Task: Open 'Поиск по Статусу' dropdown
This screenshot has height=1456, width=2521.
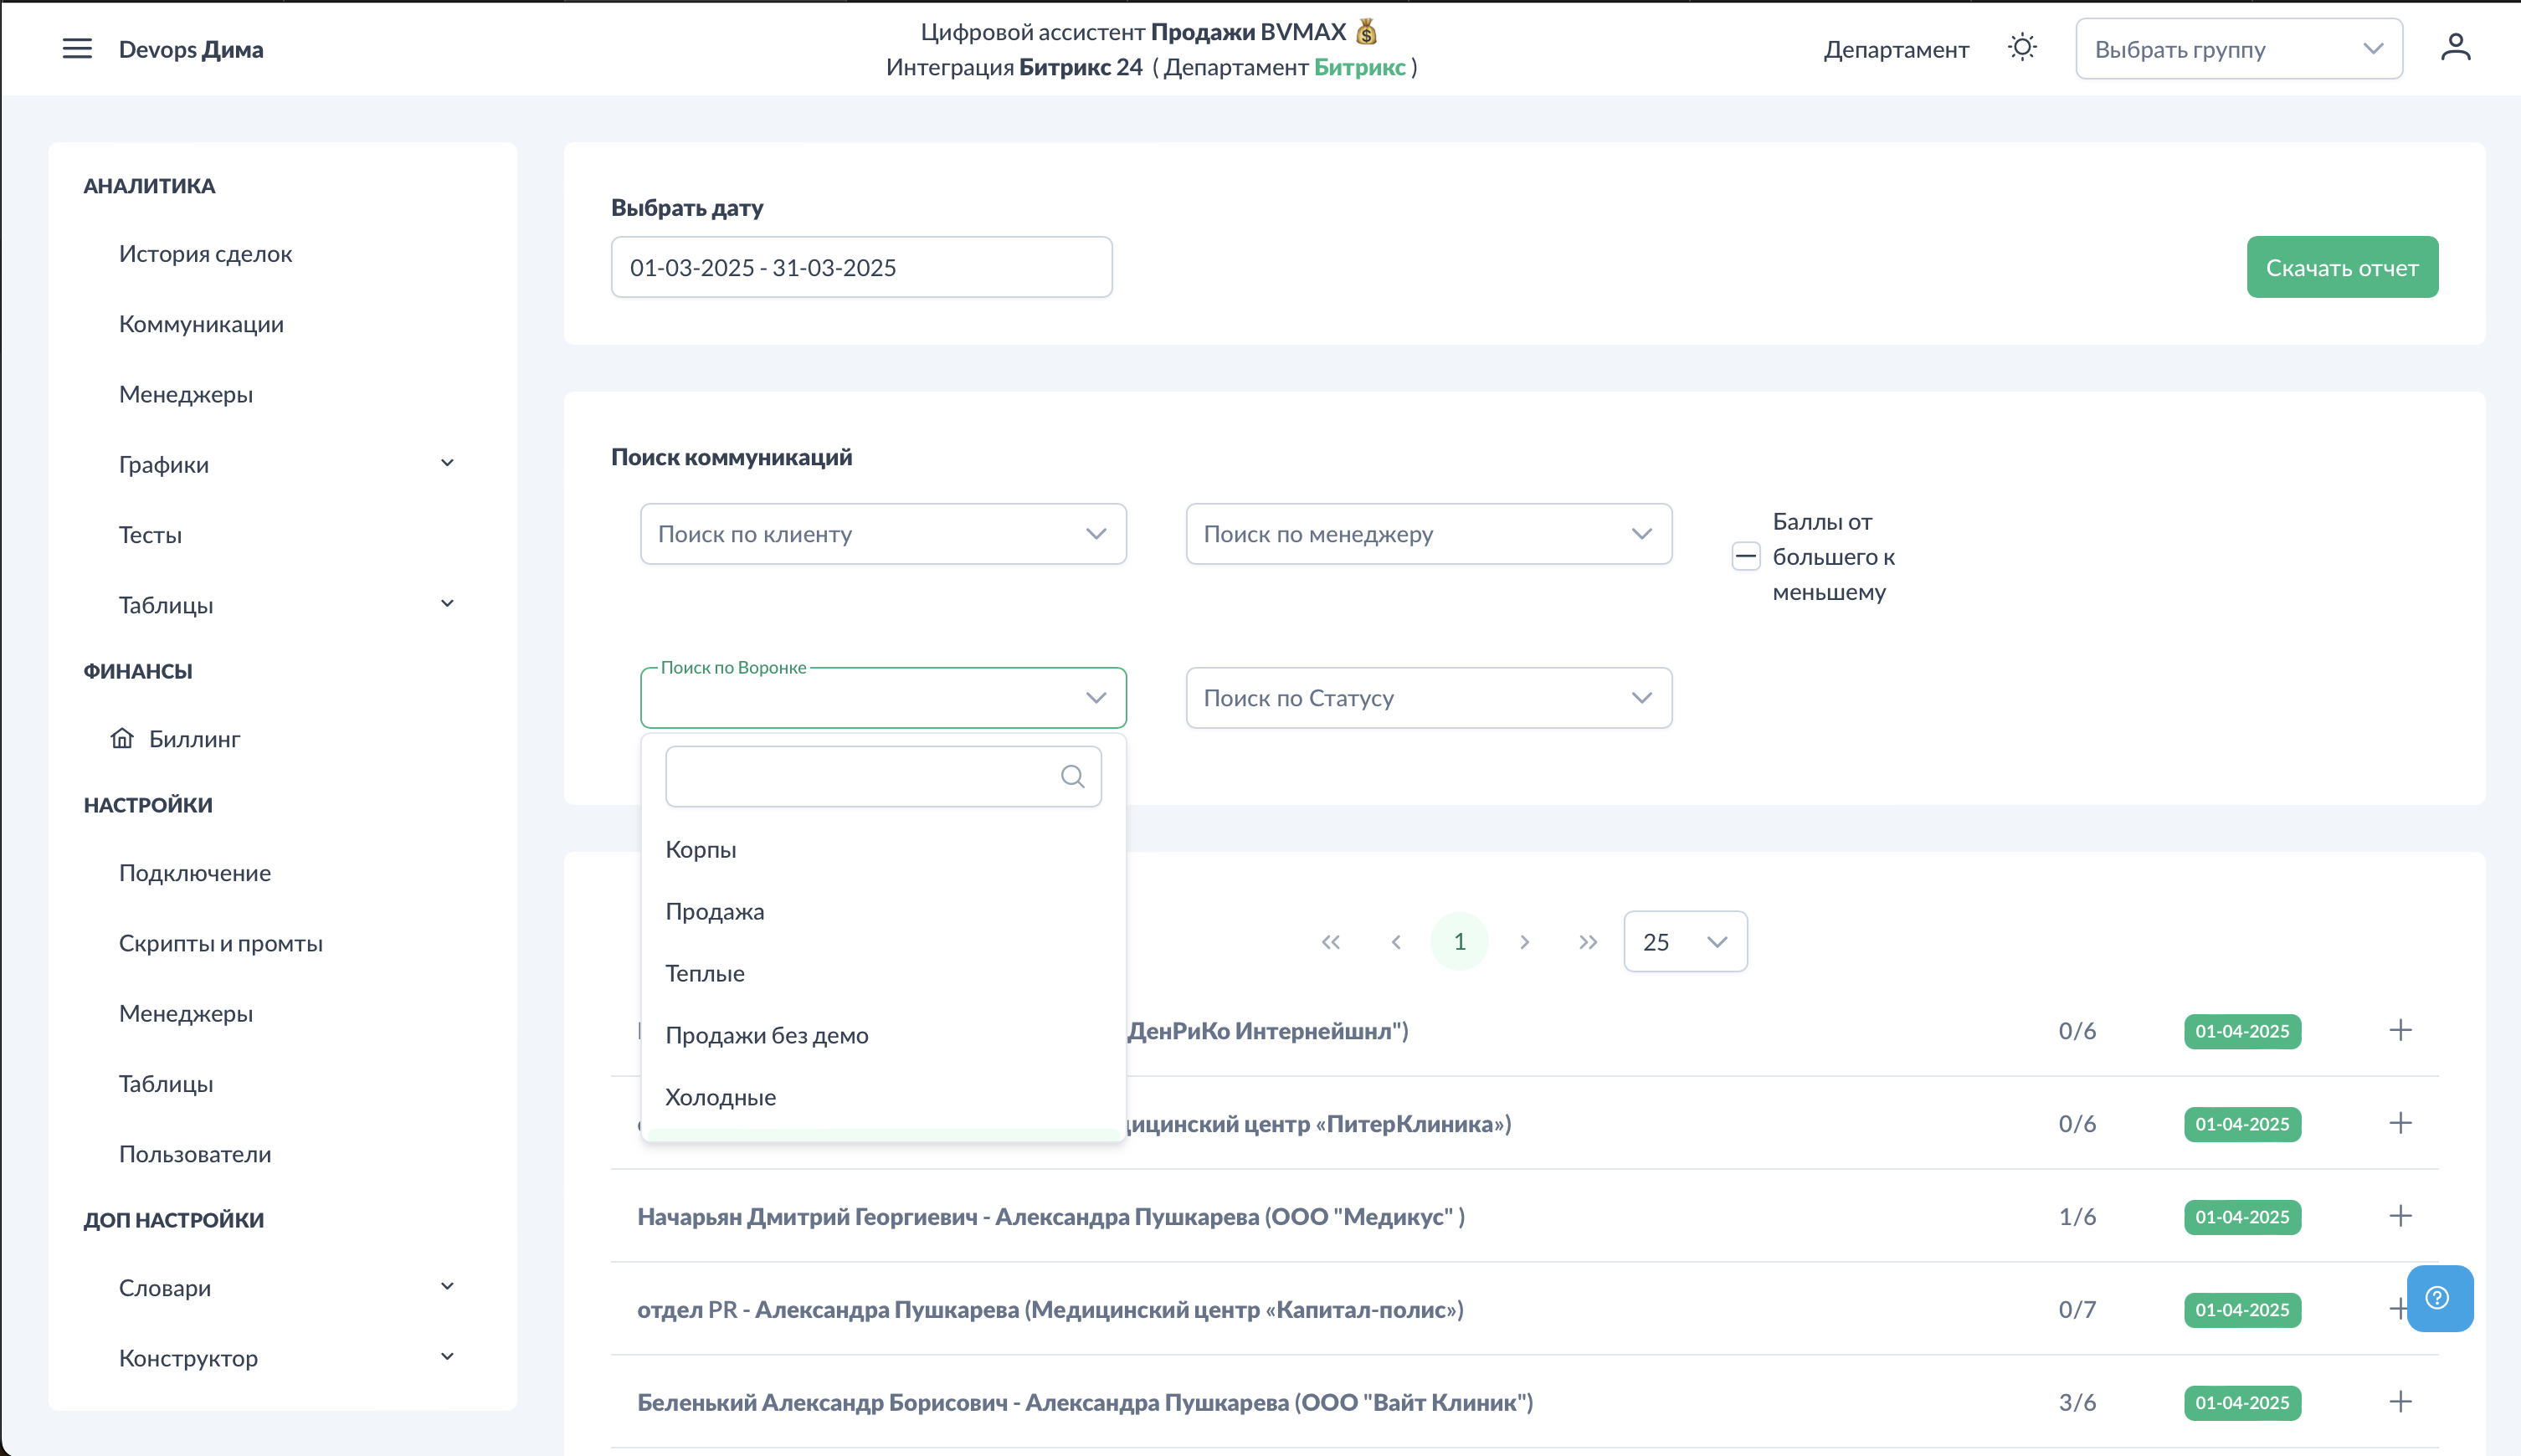Action: click(1428, 698)
